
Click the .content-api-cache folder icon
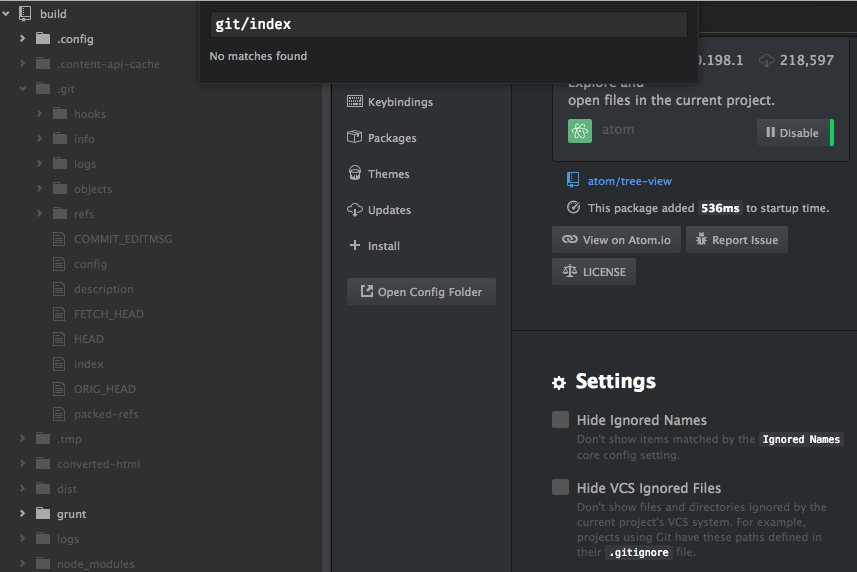tap(43, 63)
